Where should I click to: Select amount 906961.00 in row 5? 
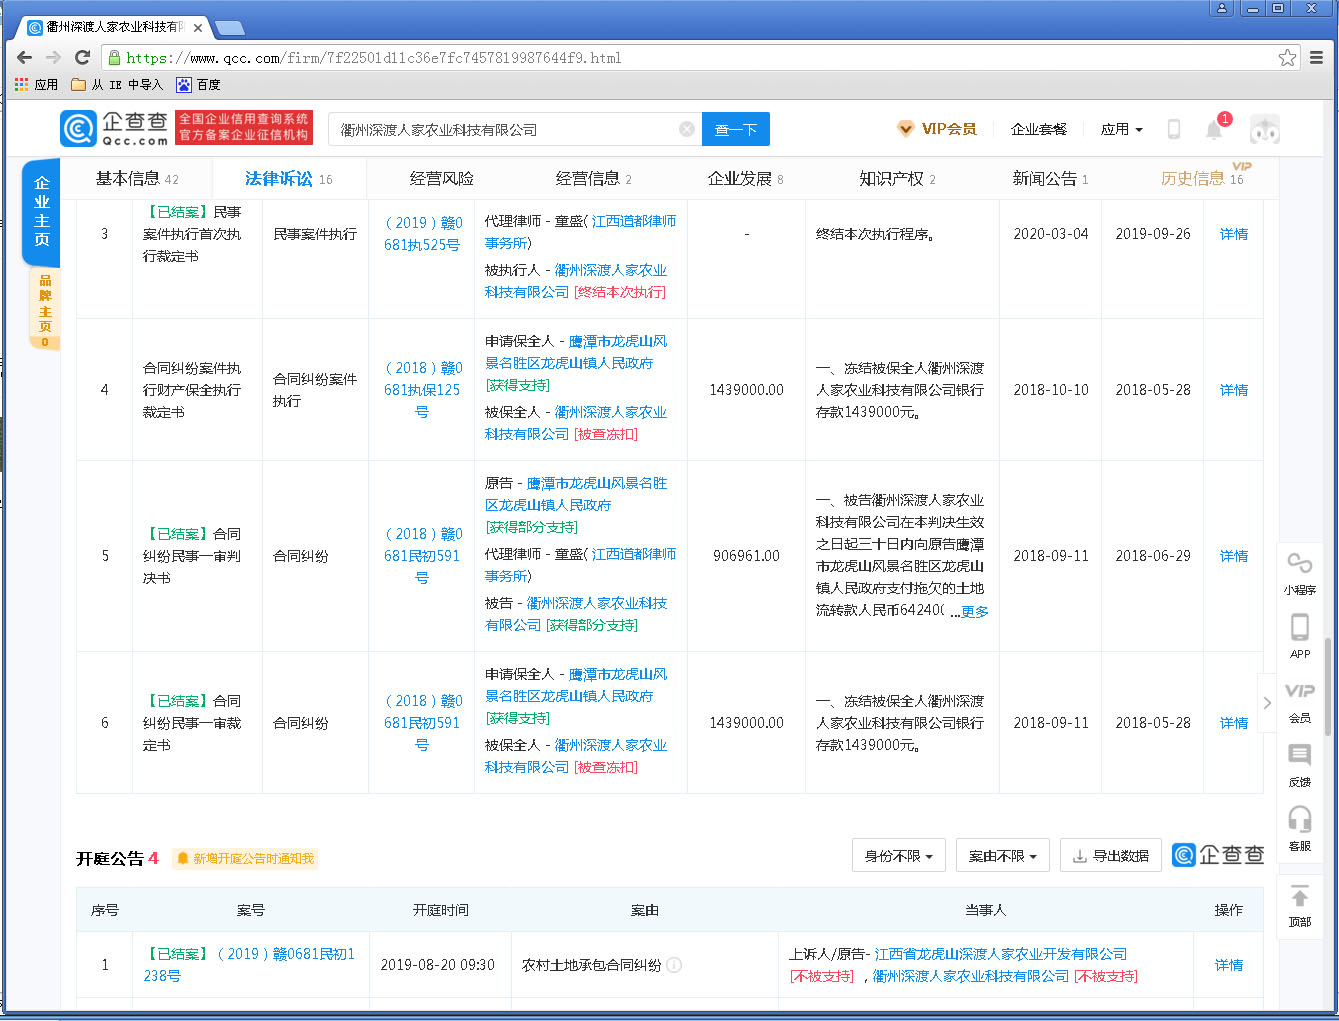pyautogui.click(x=746, y=556)
